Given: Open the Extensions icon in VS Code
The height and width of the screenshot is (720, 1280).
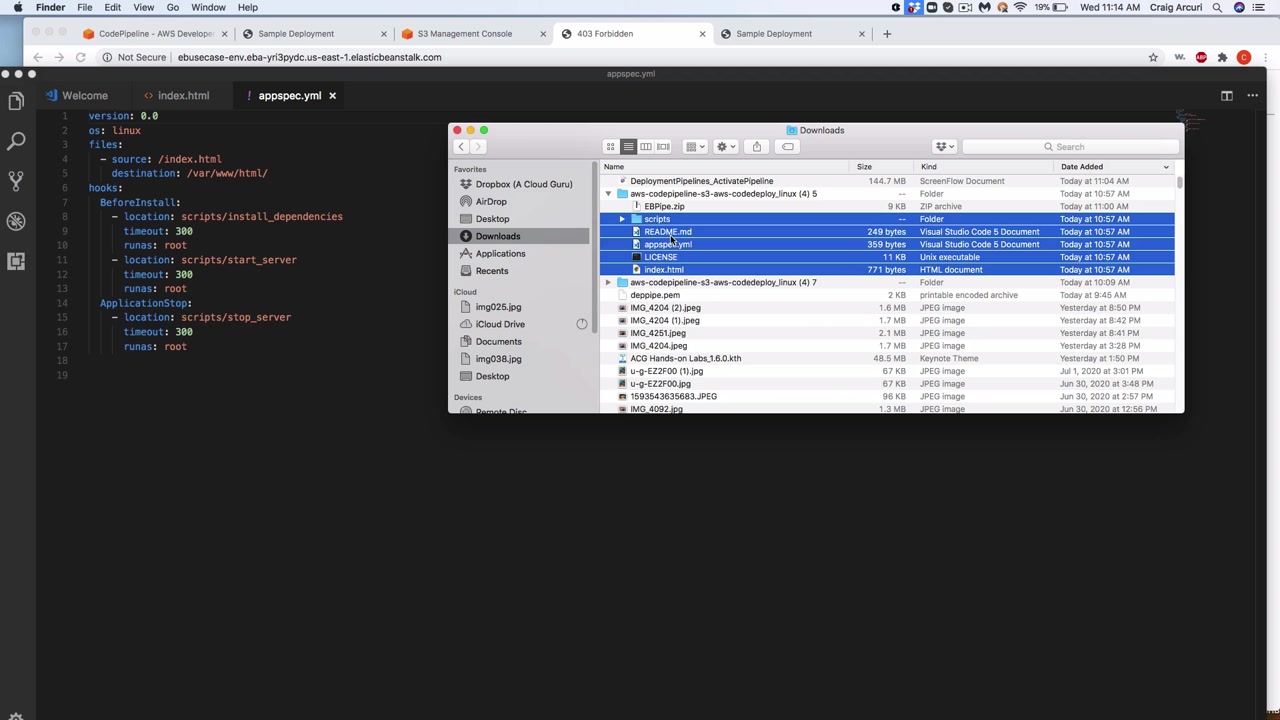Looking at the screenshot, I should pyautogui.click(x=16, y=261).
